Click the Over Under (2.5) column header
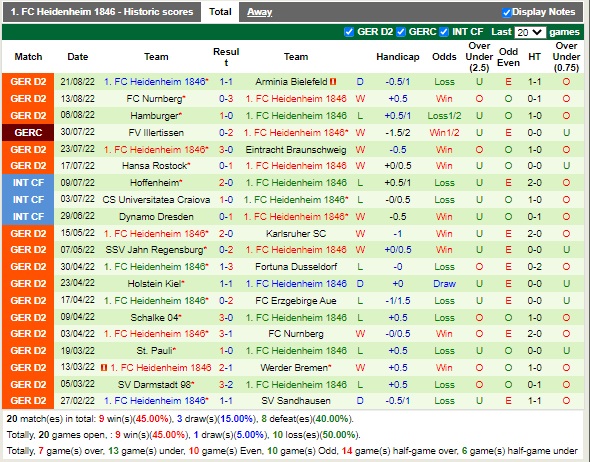 479,57
